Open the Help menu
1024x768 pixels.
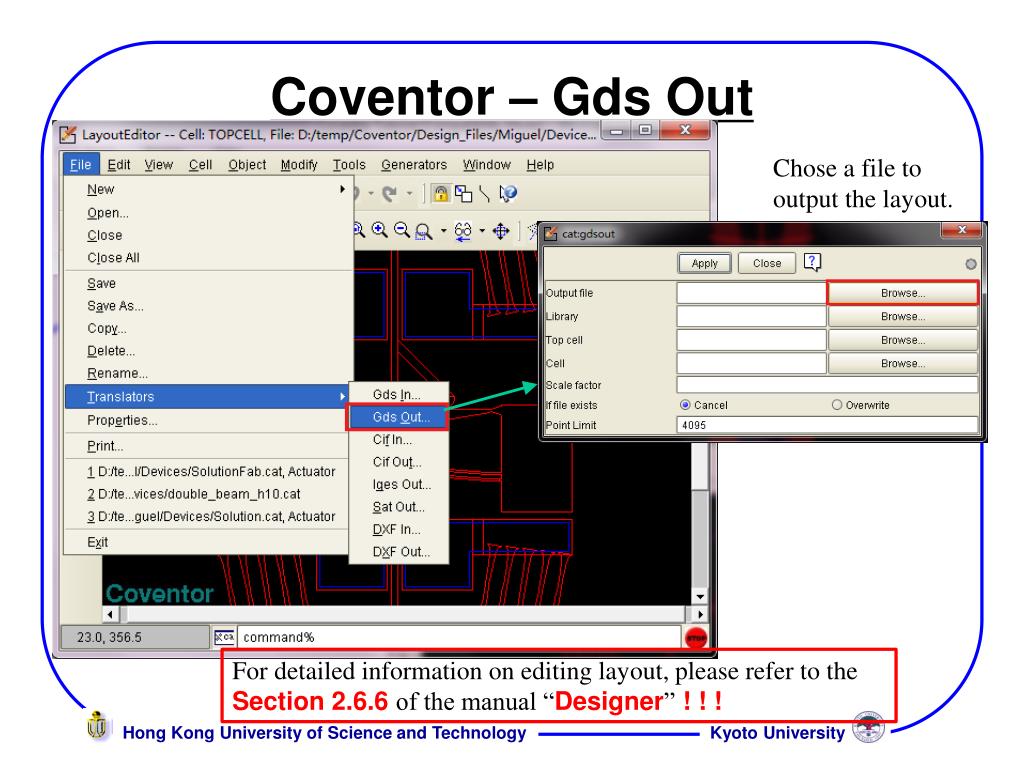(x=540, y=165)
